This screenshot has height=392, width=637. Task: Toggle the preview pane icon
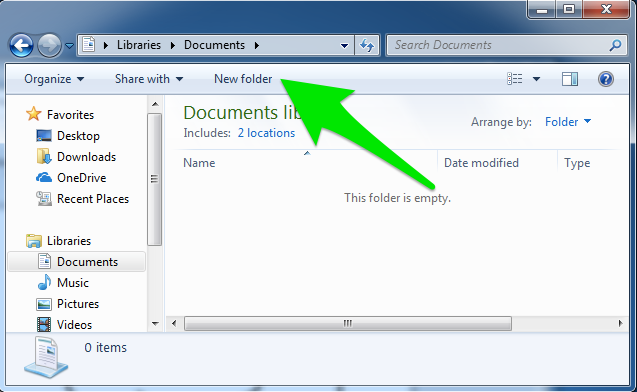(x=570, y=79)
